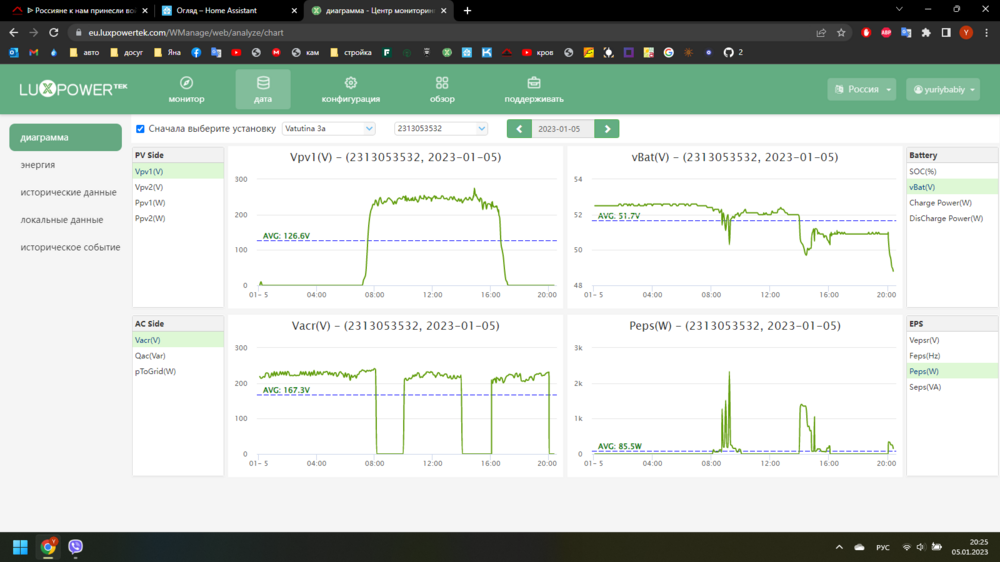Toggle 'Сначала выберите установку' checkbox

pos(140,129)
